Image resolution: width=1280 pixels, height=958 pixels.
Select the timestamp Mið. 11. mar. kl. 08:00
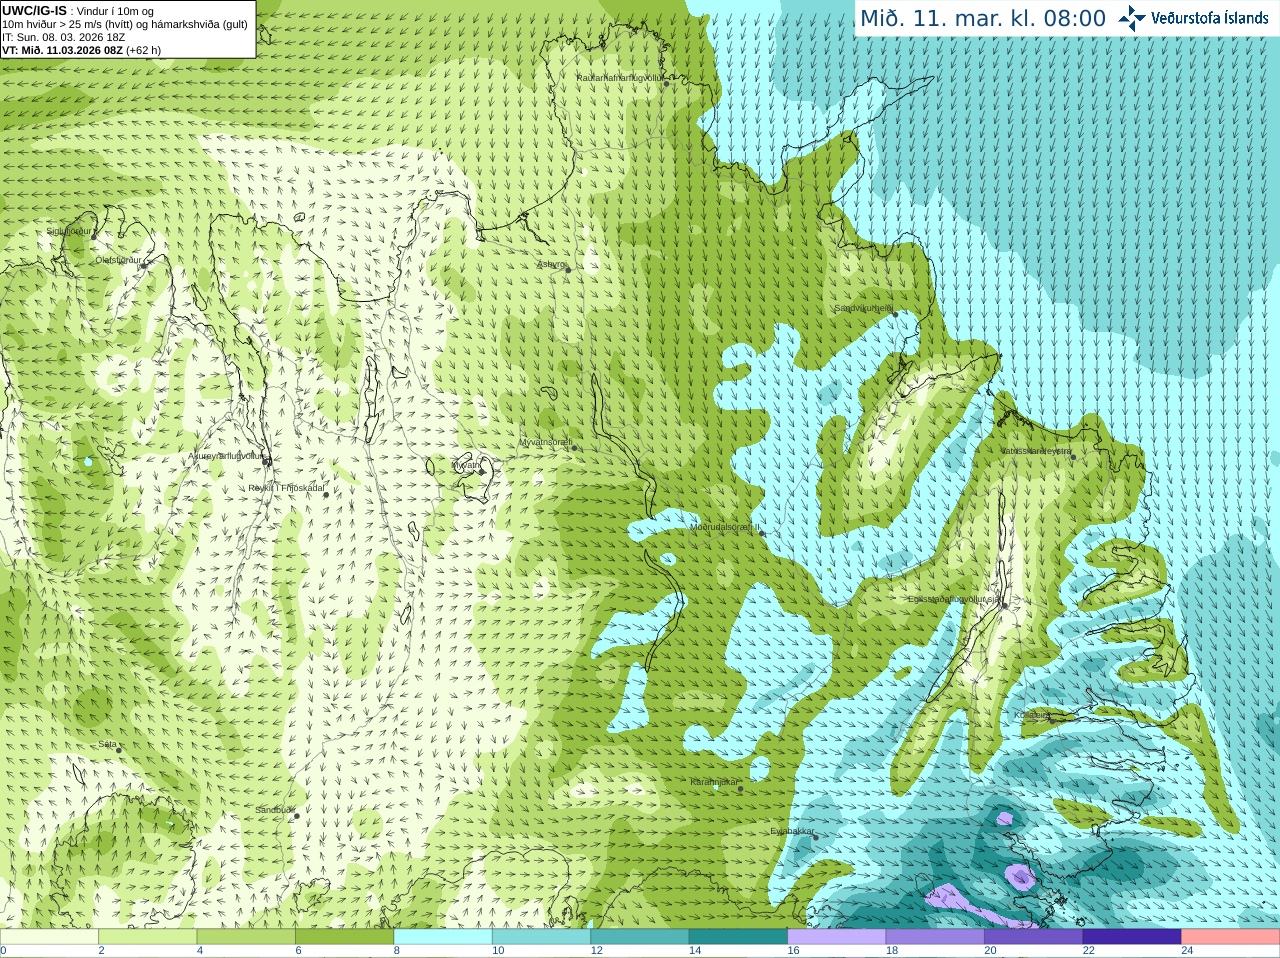[983, 19]
